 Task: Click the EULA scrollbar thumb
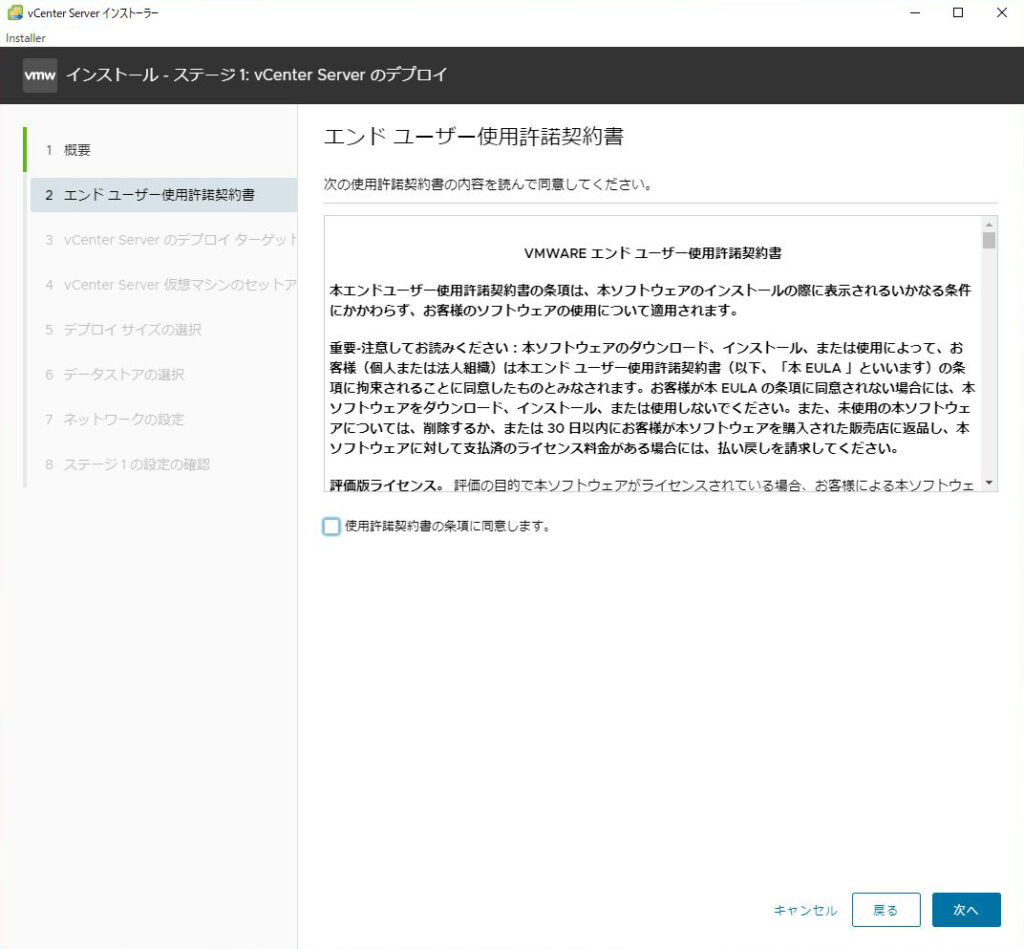[989, 240]
